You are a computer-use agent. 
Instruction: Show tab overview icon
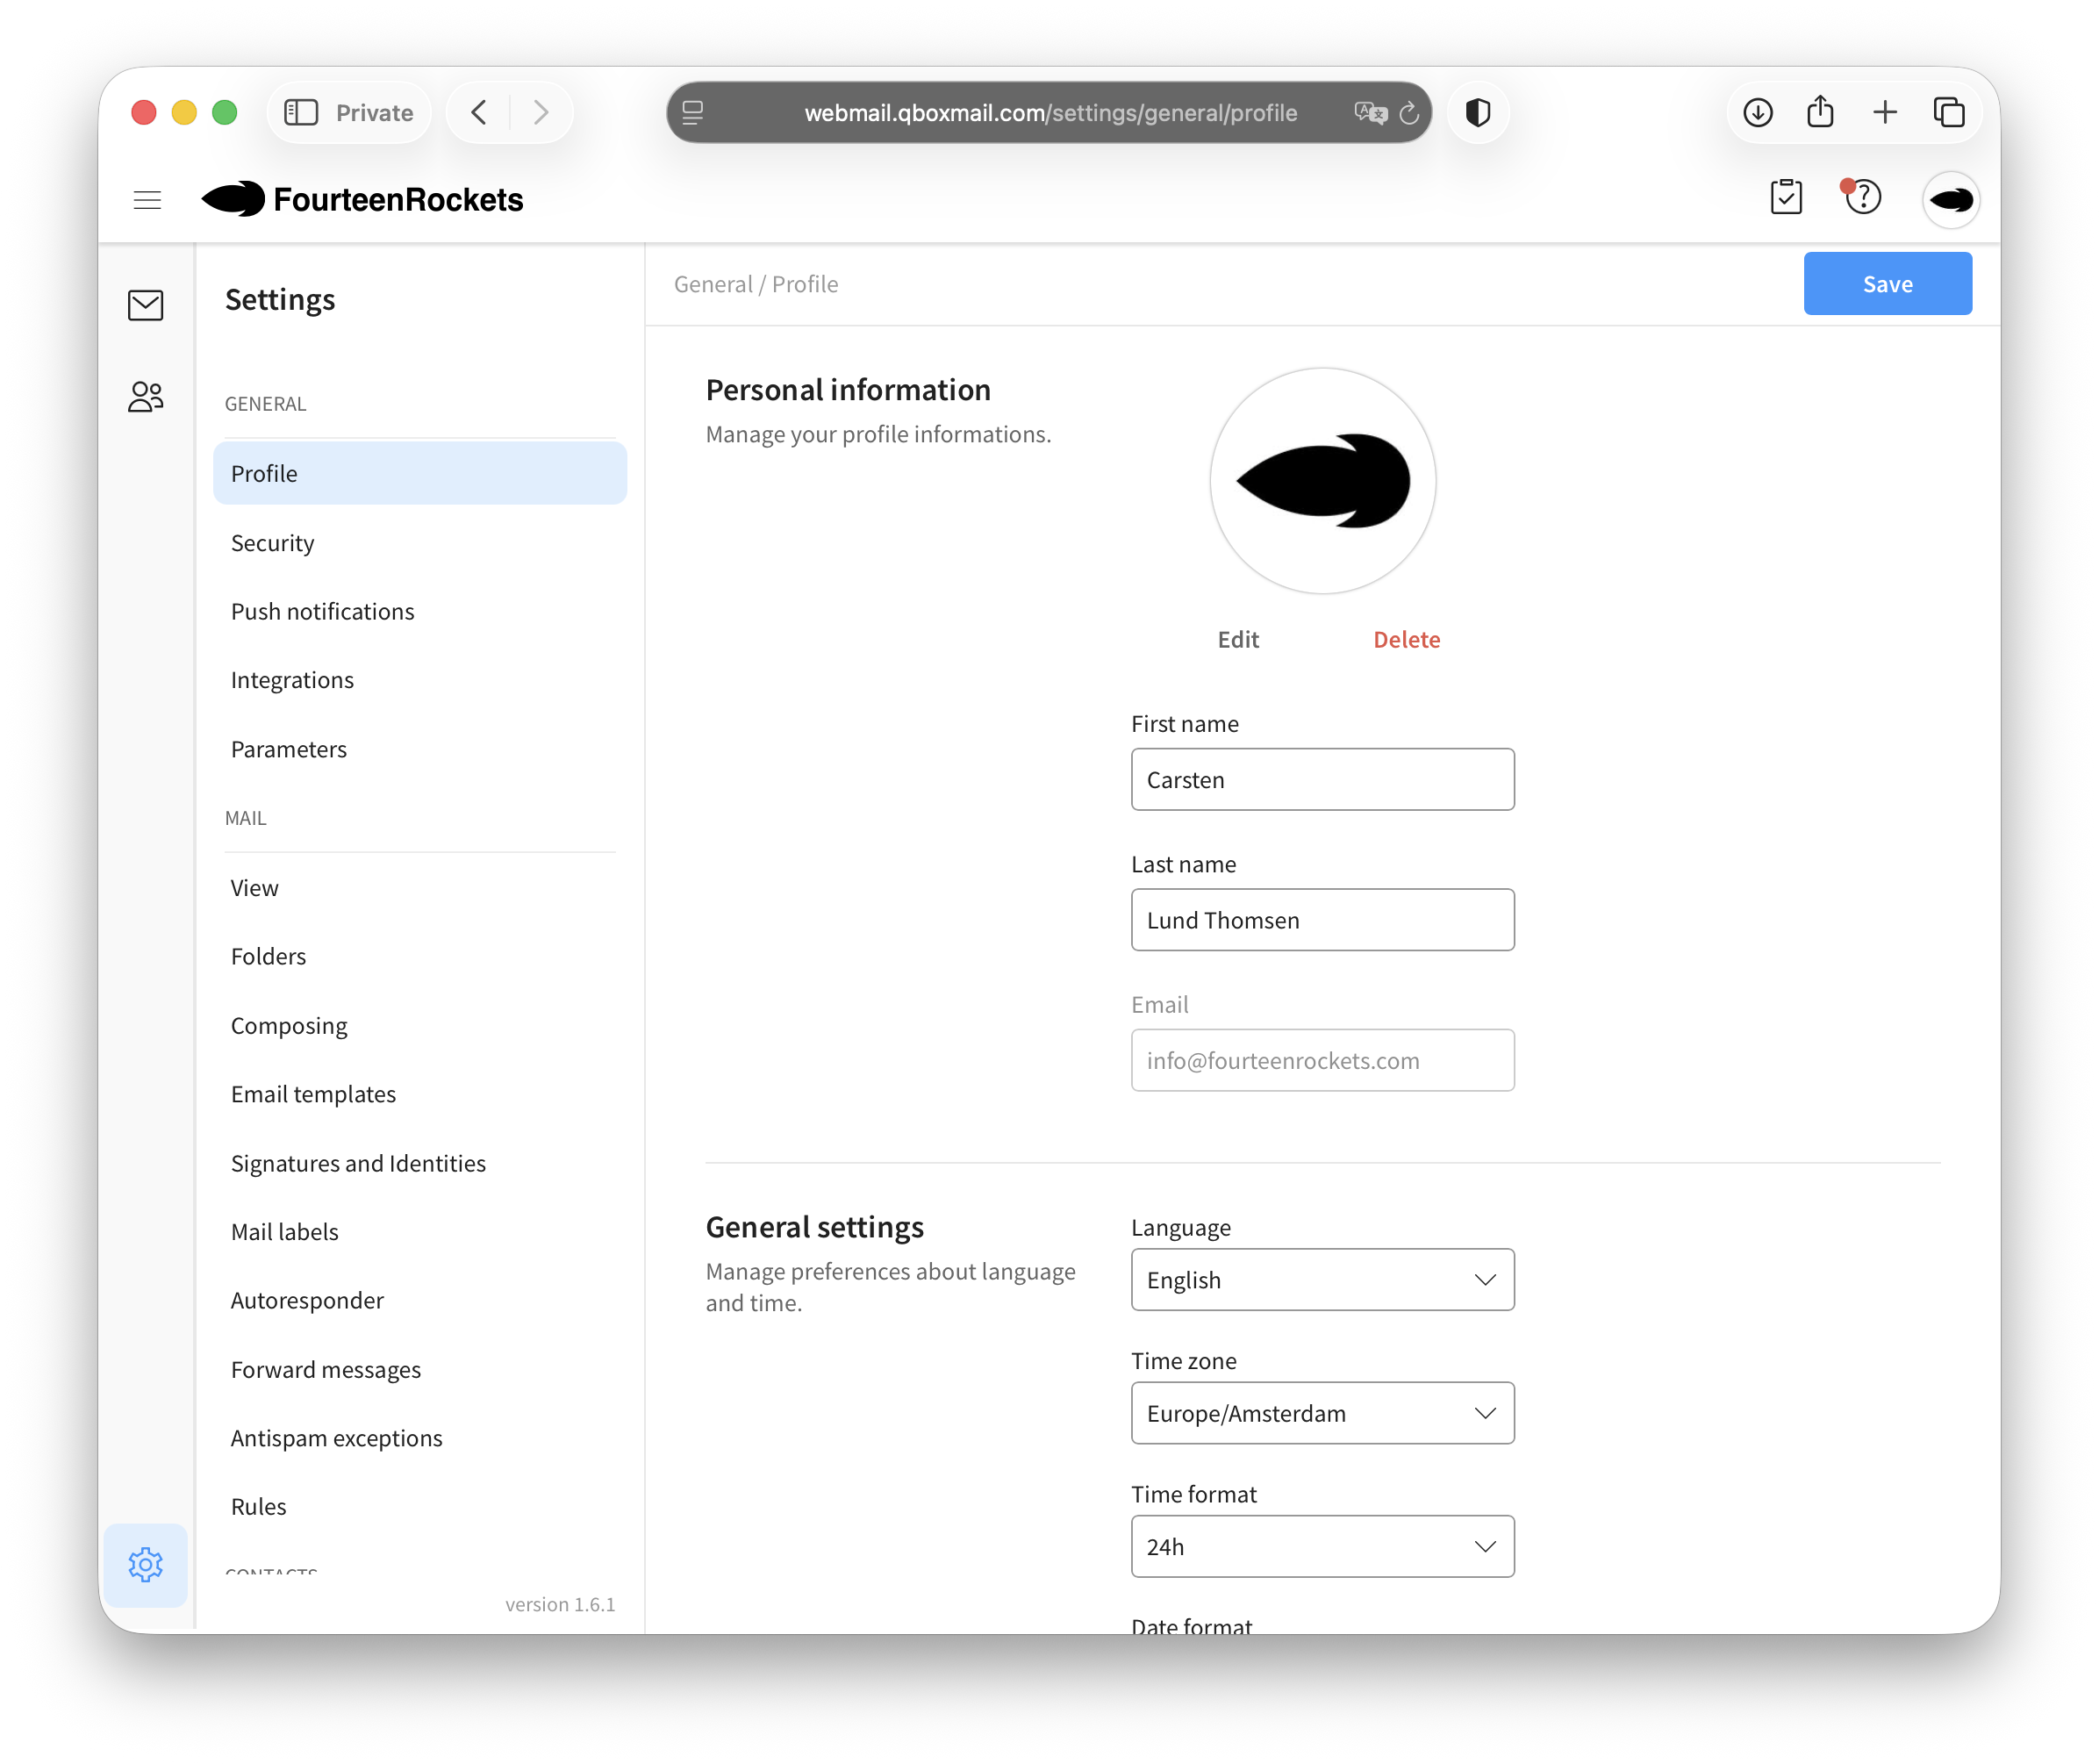[1949, 112]
